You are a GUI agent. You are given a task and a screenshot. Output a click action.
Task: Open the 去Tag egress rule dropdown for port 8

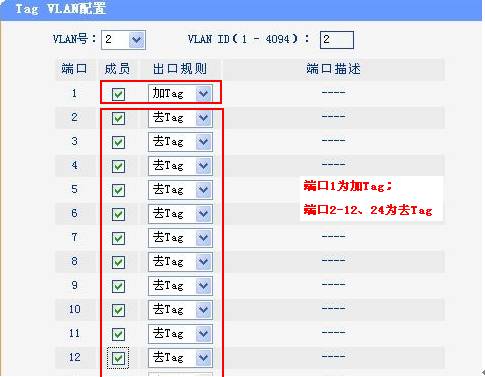click(x=180, y=262)
